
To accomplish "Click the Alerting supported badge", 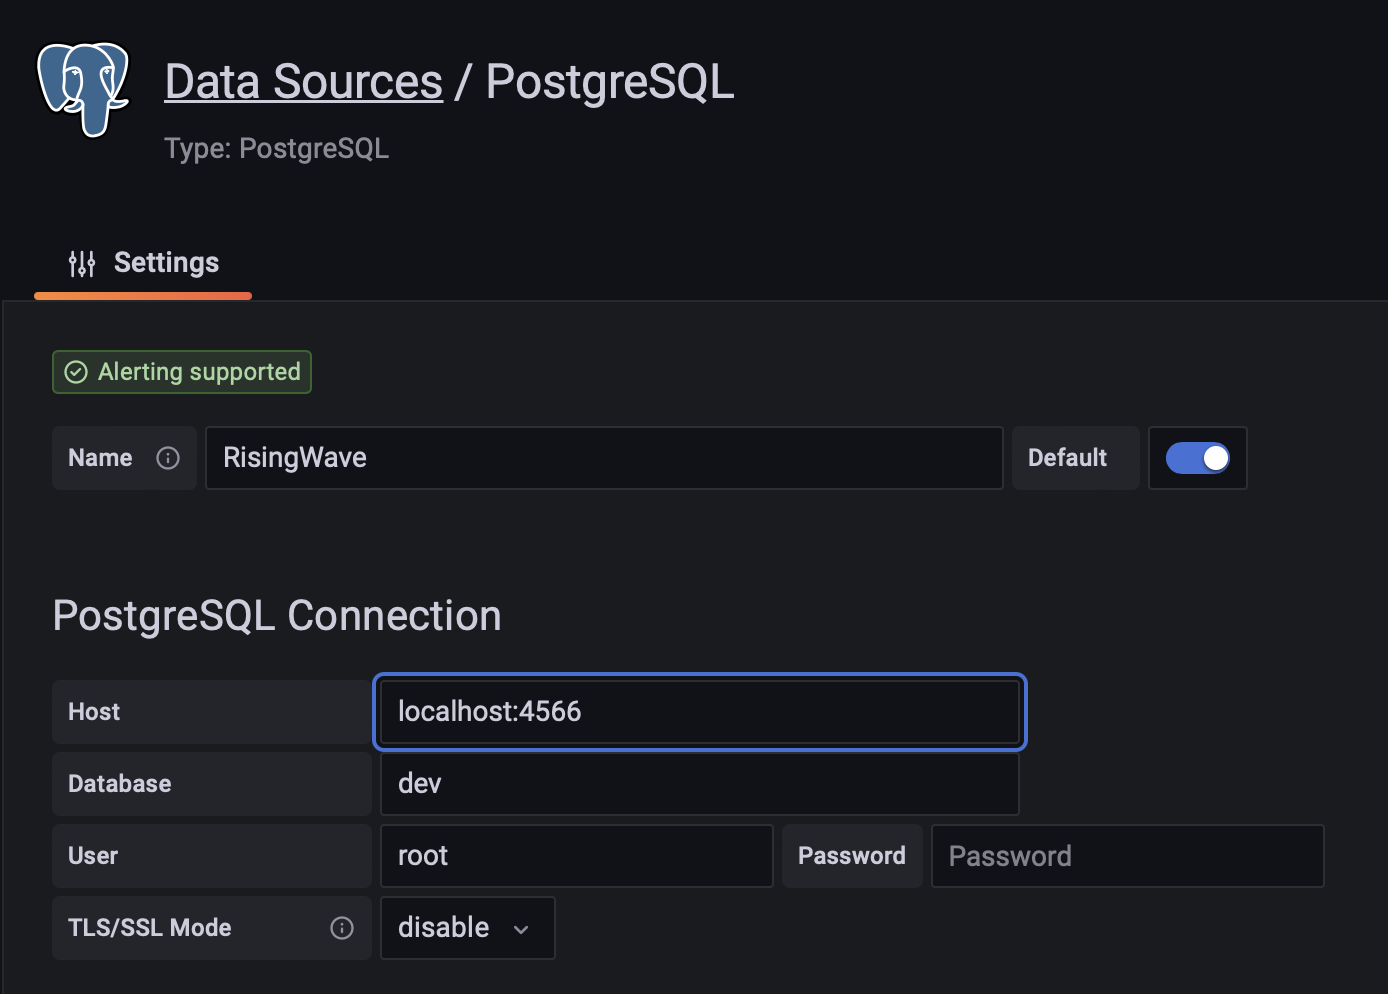I will coord(182,372).
